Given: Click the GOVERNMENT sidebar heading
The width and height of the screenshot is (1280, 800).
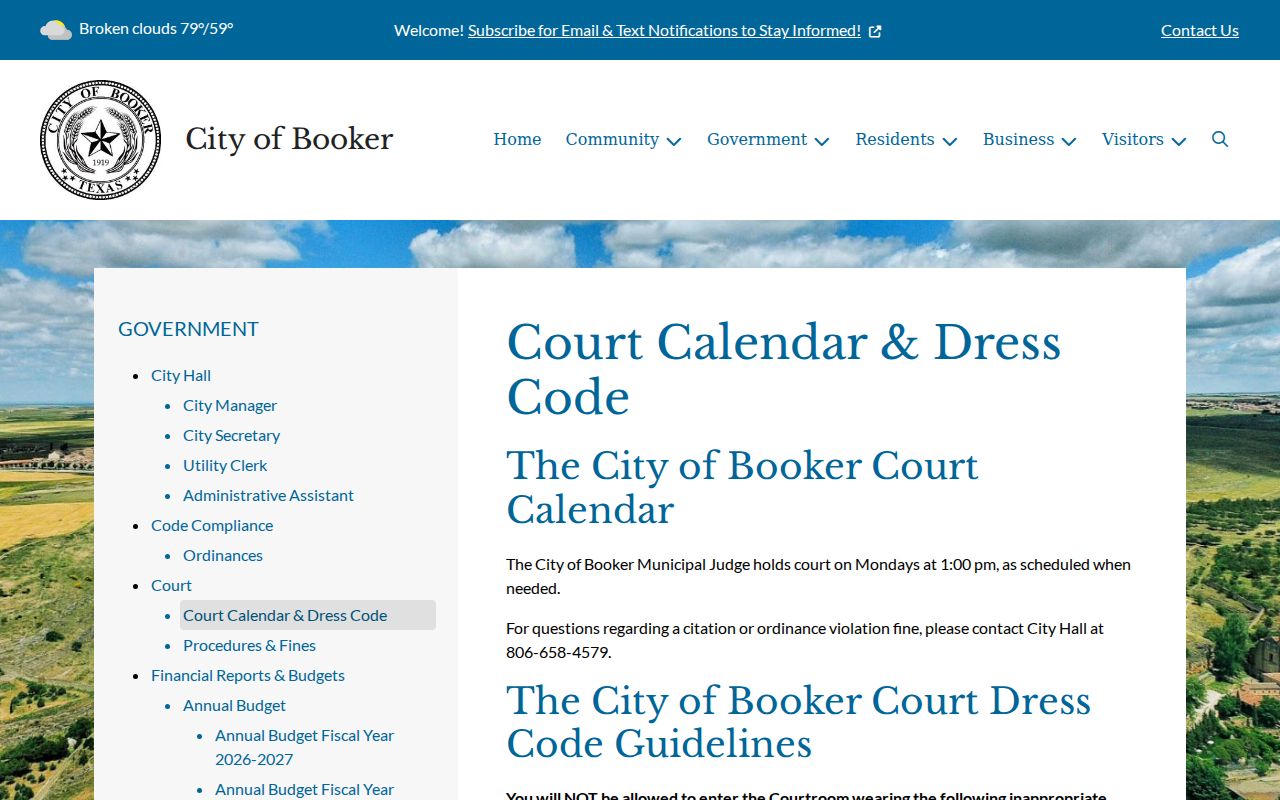Looking at the screenshot, I should coord(188,329).
